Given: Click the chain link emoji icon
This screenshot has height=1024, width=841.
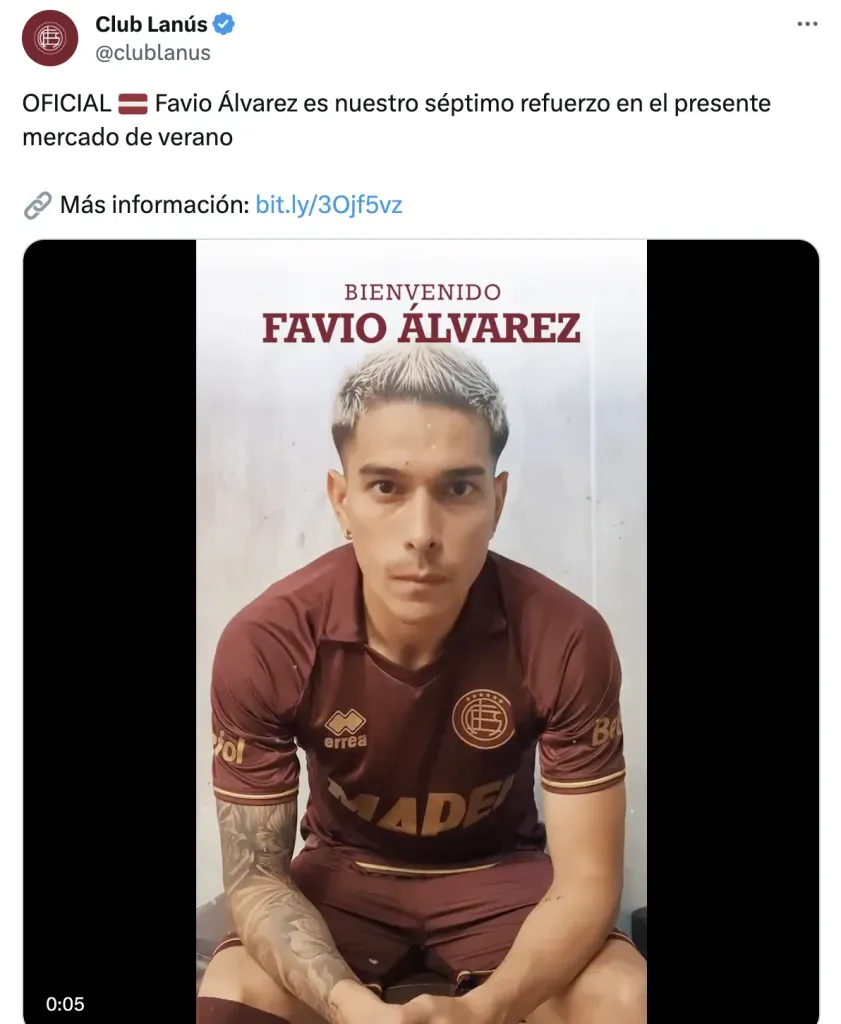Looking at the screenshot, I should pyautogui.click(x=37, y=205).
